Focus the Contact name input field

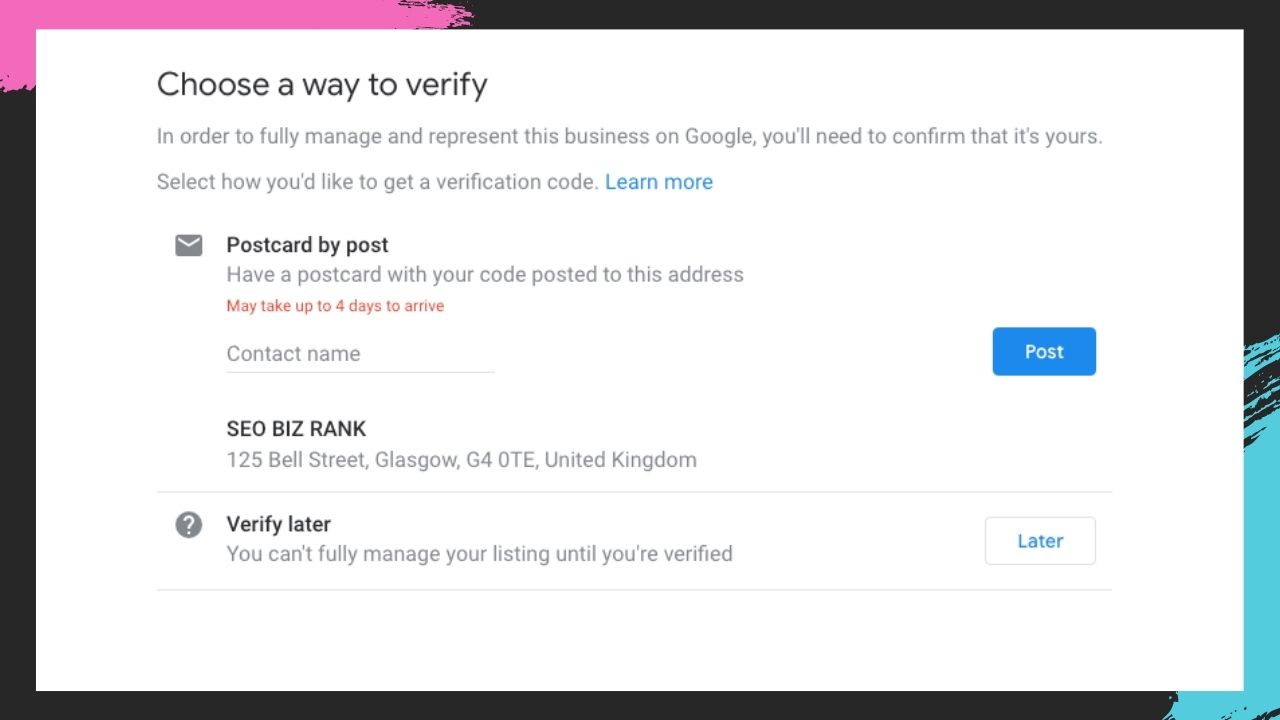pyautogui.click(x=360, y=354)
